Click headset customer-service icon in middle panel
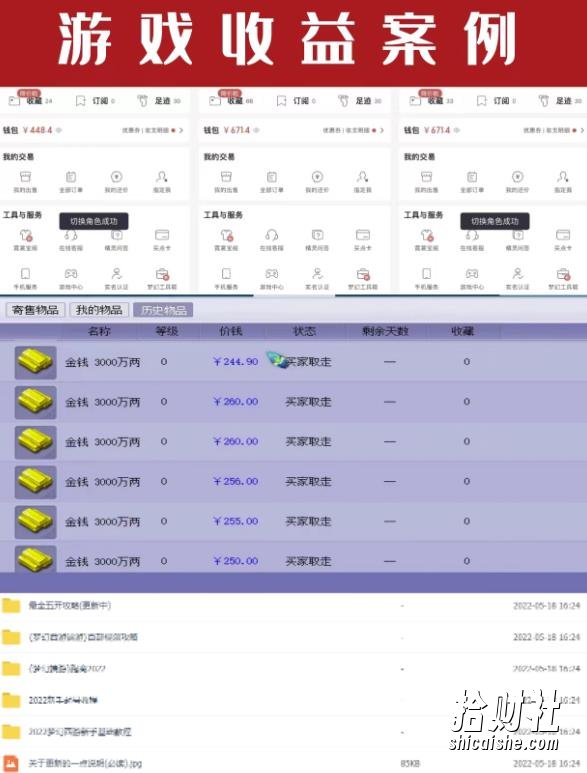The width and height of the screenshot is (587, 773). [x=272, y=235]
